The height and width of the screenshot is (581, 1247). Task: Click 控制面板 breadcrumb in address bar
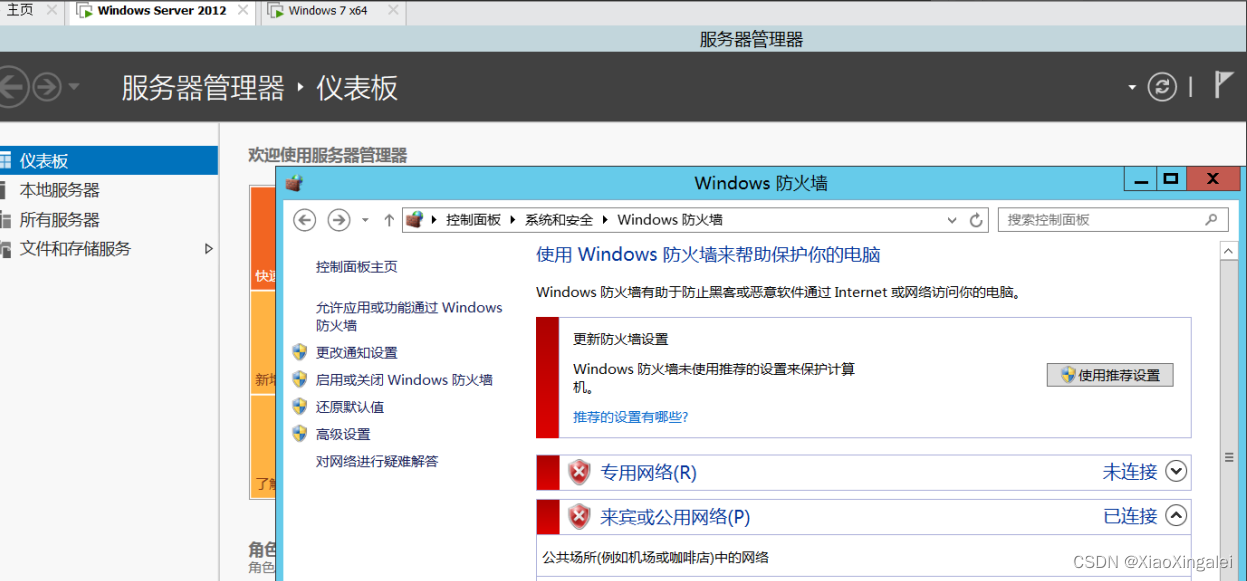pyautogui.click(x=473, y=220)
